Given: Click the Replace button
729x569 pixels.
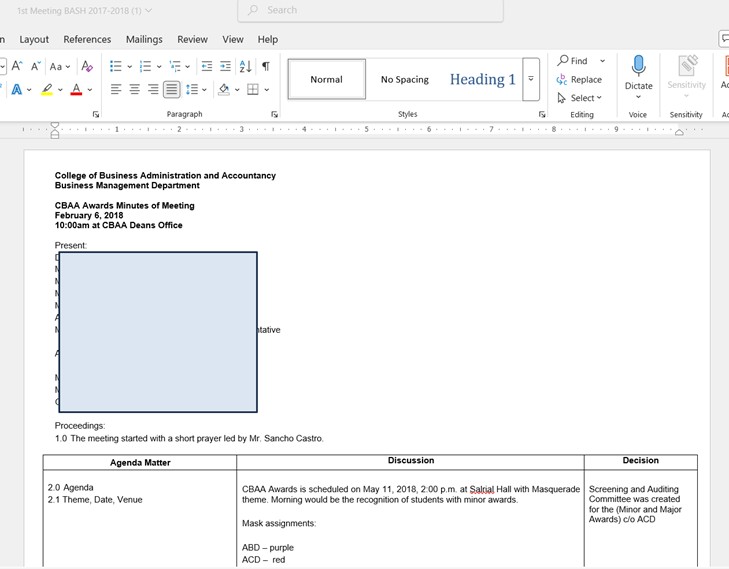Looking at the screenshot, I should [x=580, y=80].
